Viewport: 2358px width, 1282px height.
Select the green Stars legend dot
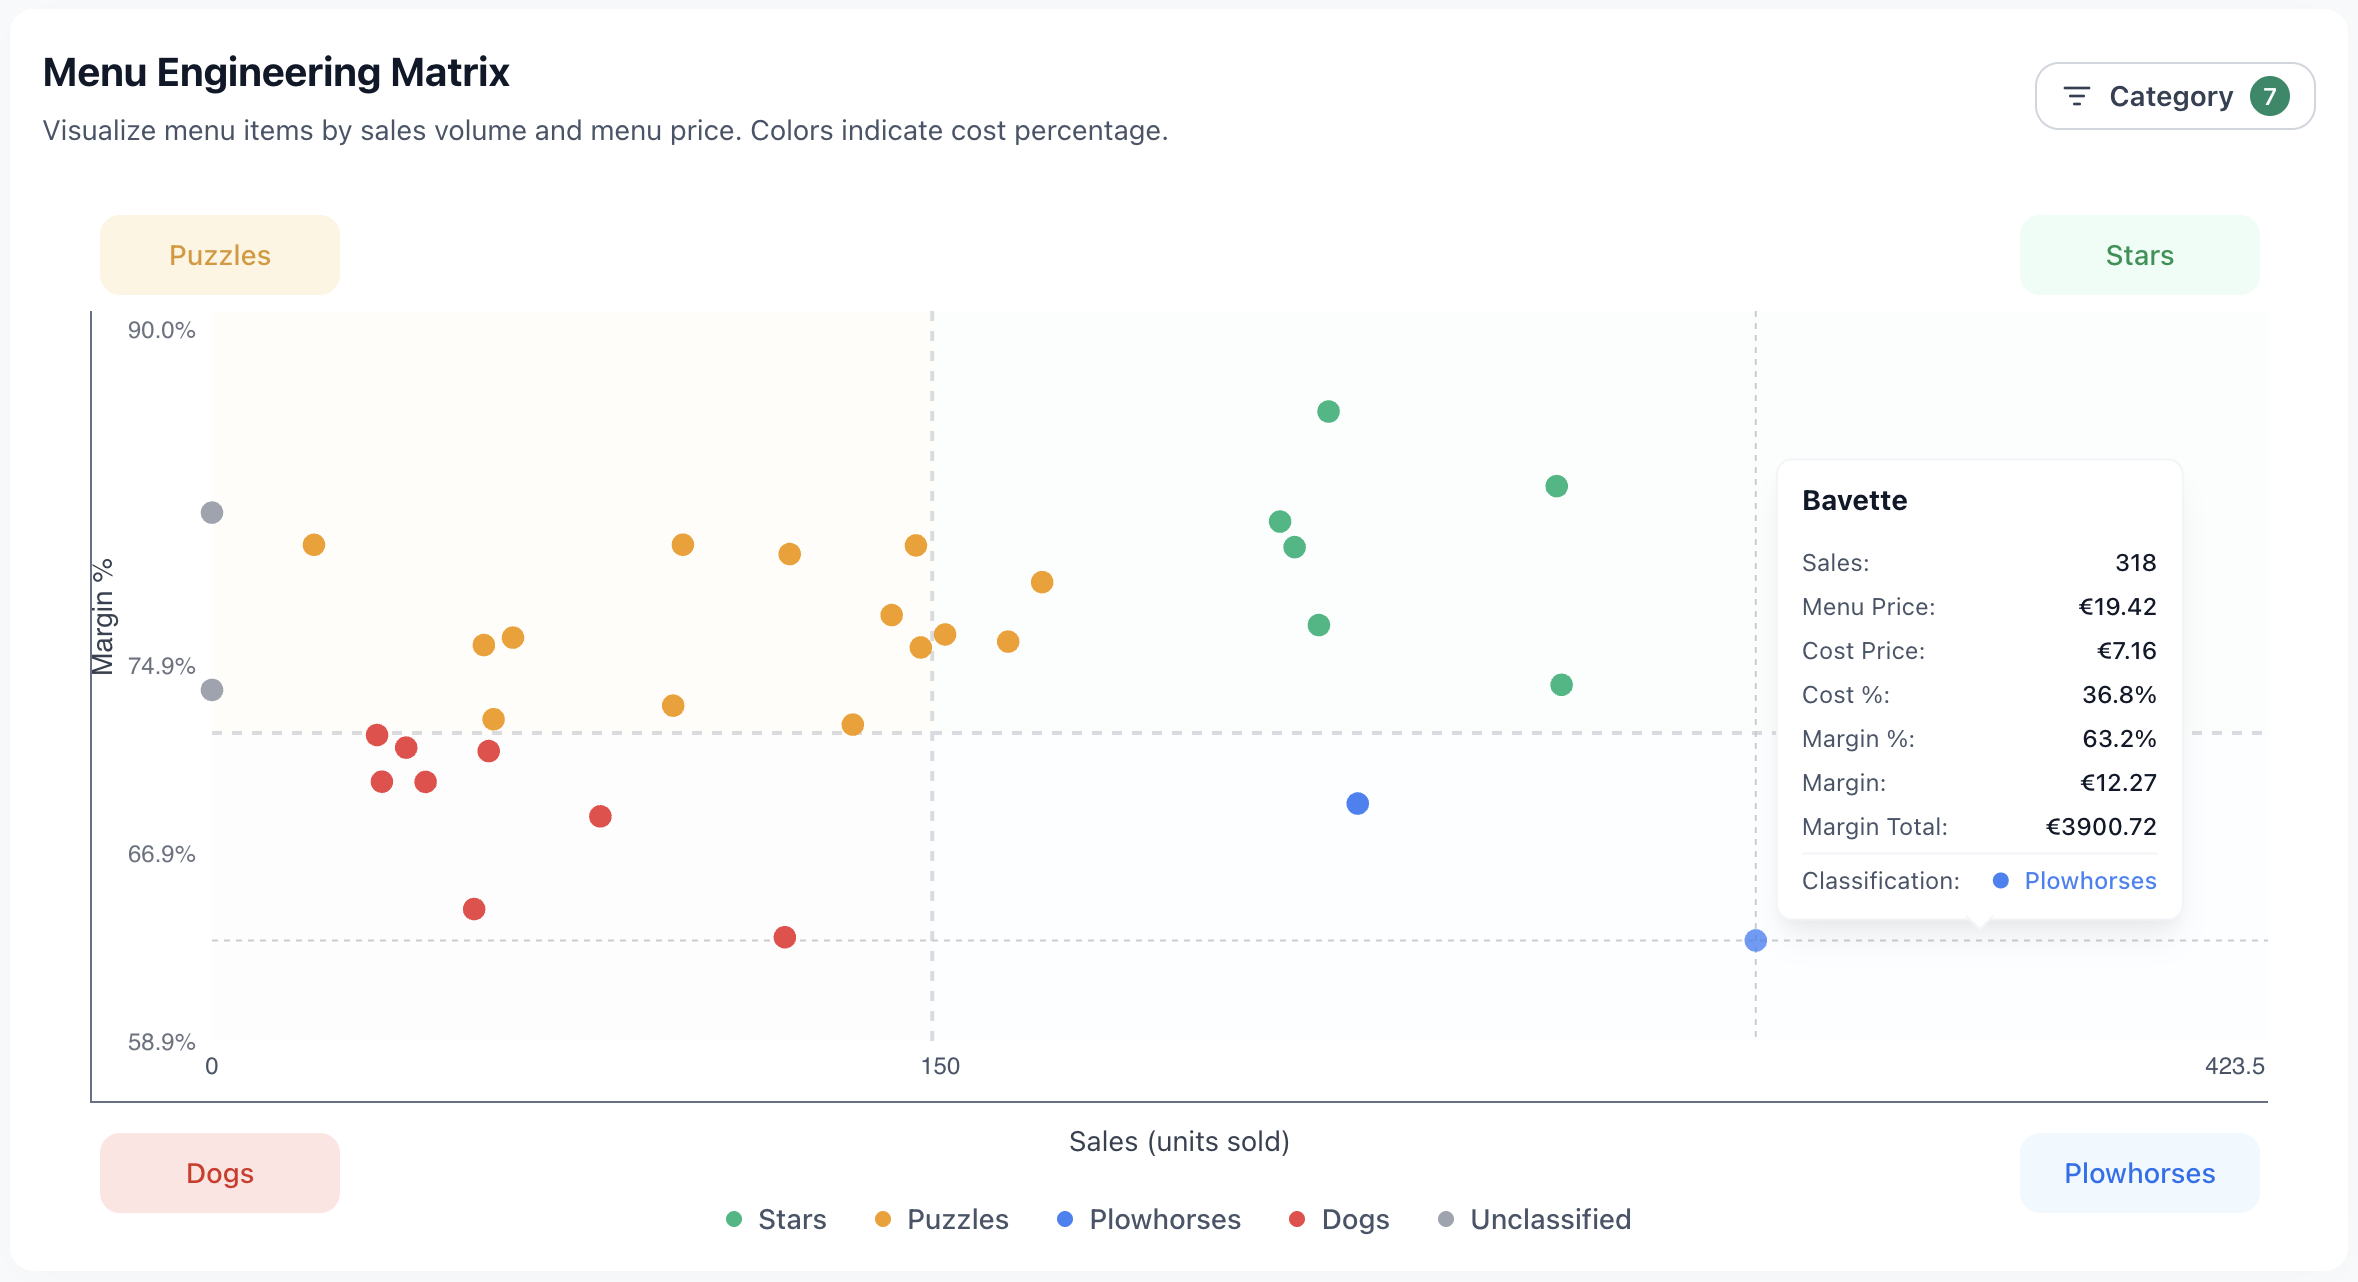734,1219
